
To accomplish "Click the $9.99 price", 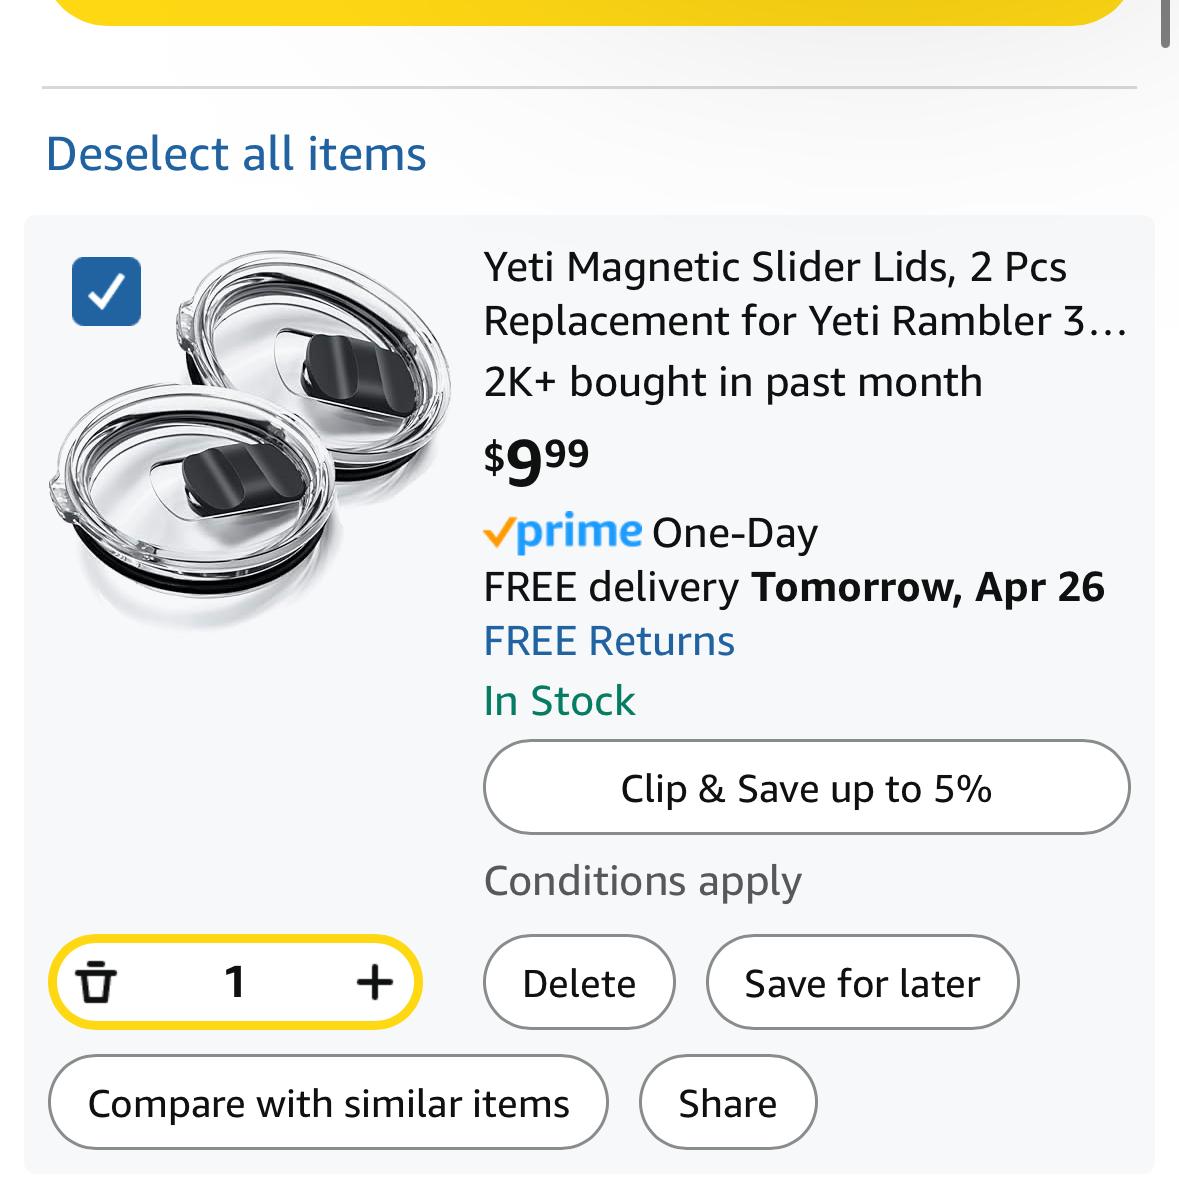I will [x=536, y=461].
